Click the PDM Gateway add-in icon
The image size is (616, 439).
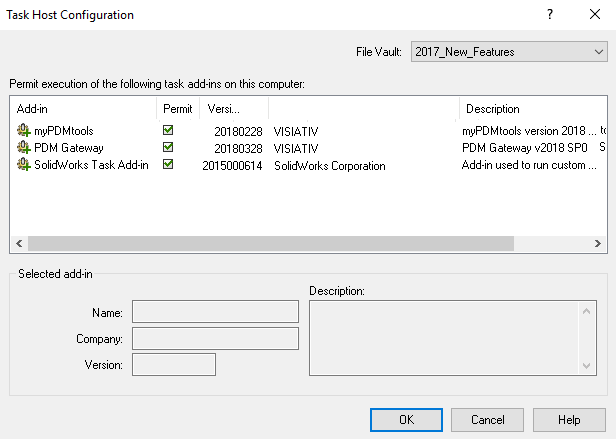[24, 147]
